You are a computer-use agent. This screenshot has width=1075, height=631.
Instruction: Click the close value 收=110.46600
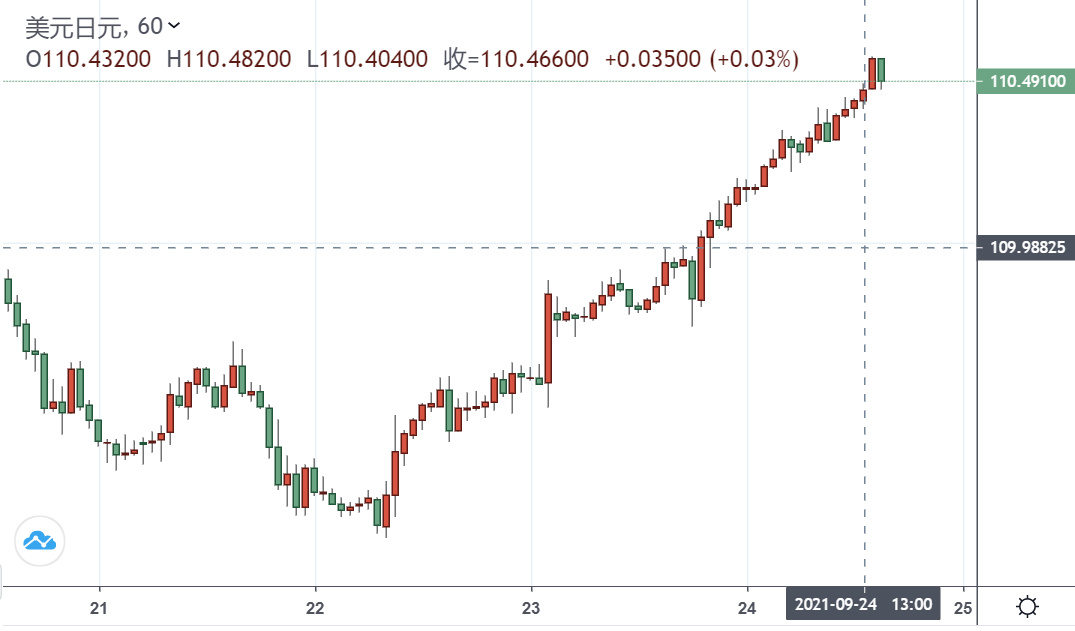pos(516,59)
